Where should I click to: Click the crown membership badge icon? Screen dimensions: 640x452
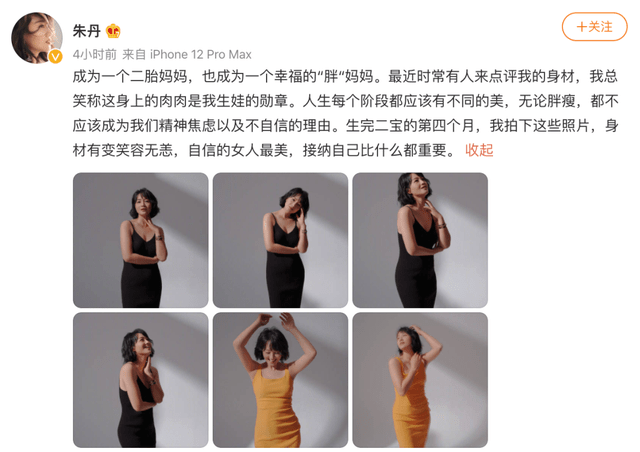pos(113,31)
